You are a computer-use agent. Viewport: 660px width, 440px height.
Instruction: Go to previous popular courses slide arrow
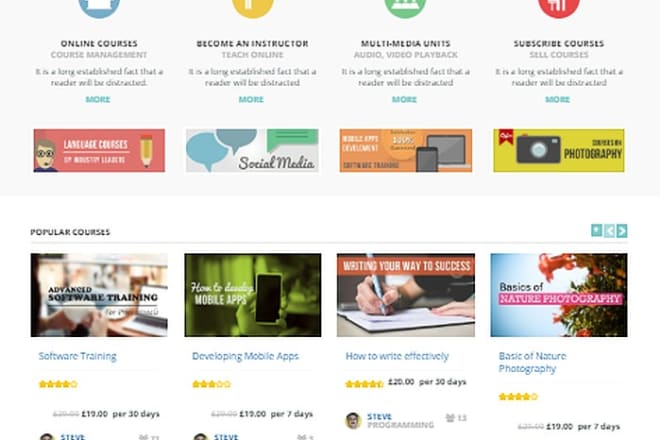point(609,231)
